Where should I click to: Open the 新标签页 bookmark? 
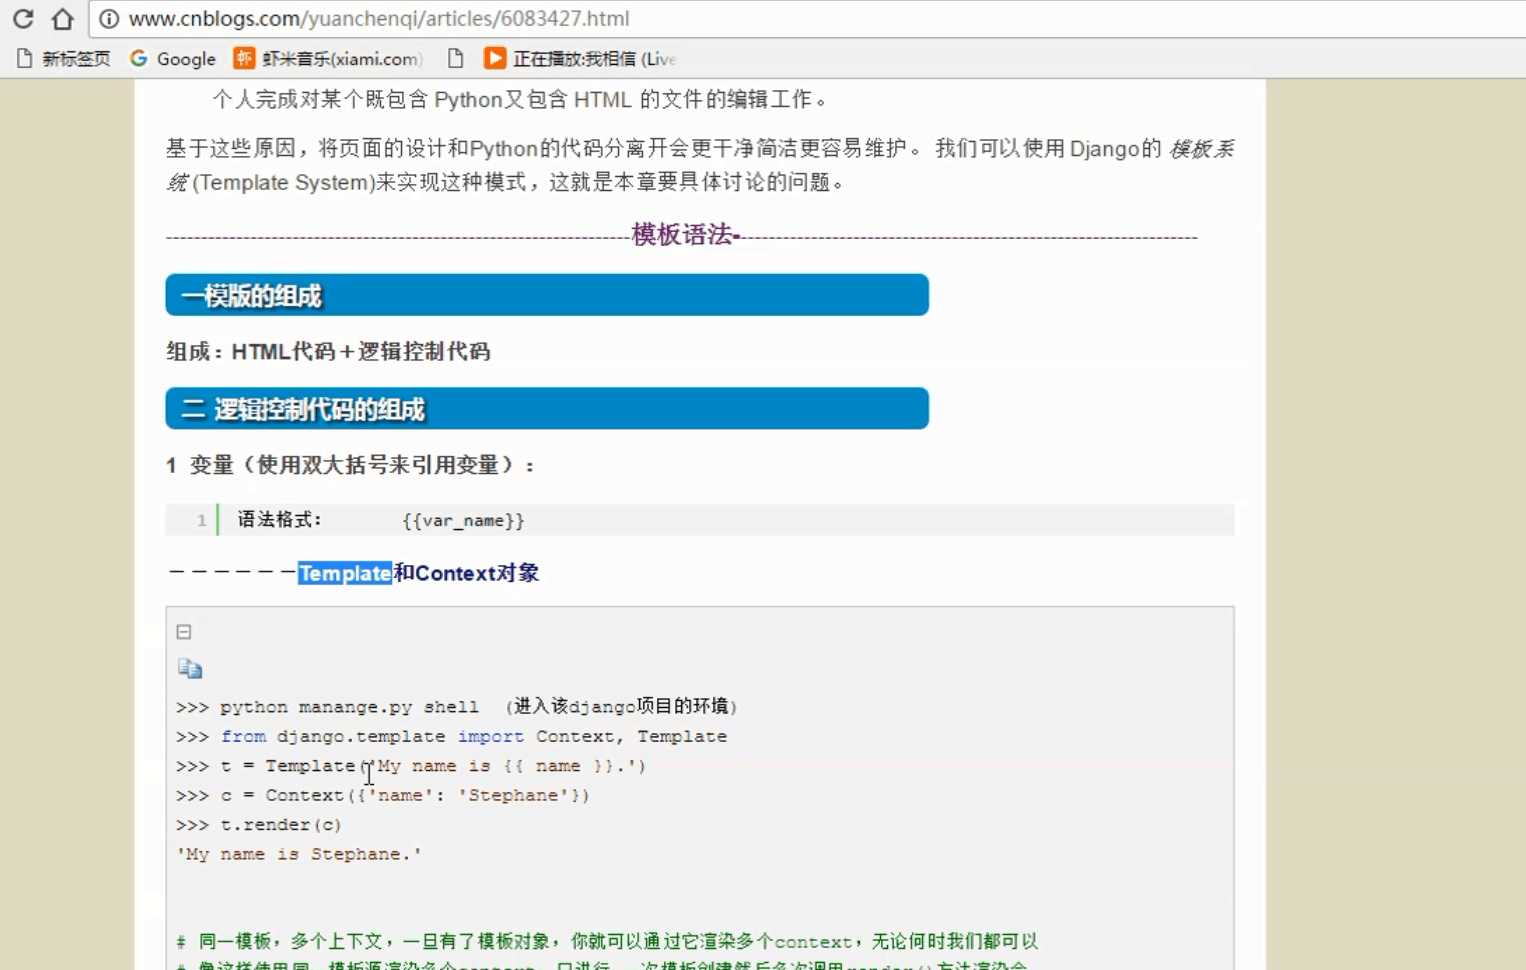64,59
